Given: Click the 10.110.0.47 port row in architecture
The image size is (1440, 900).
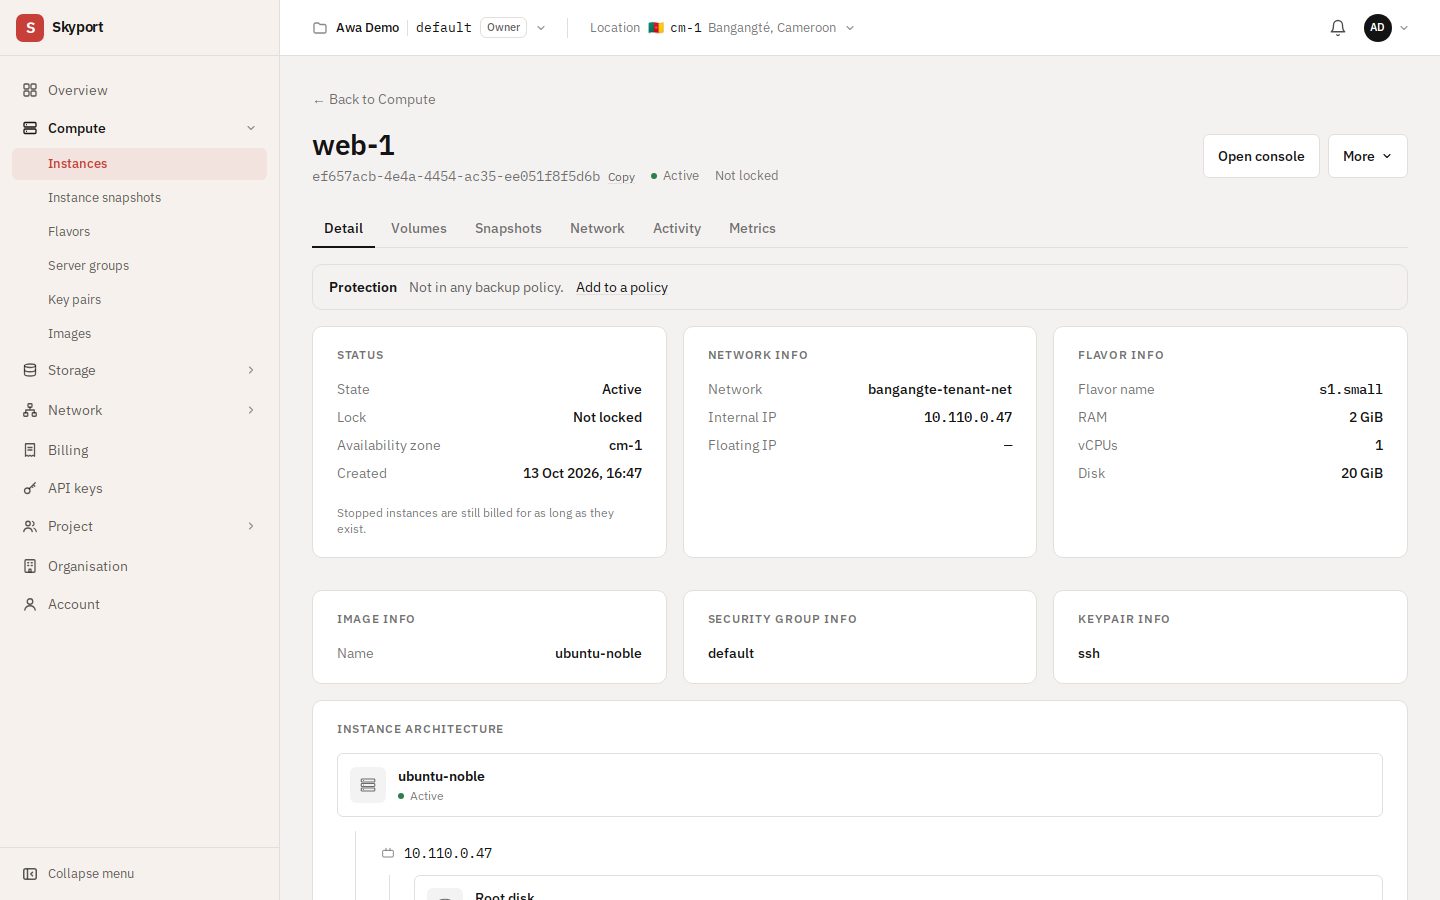Looking at the screenshot, I should pyautogui.click(x=437, y=853).
